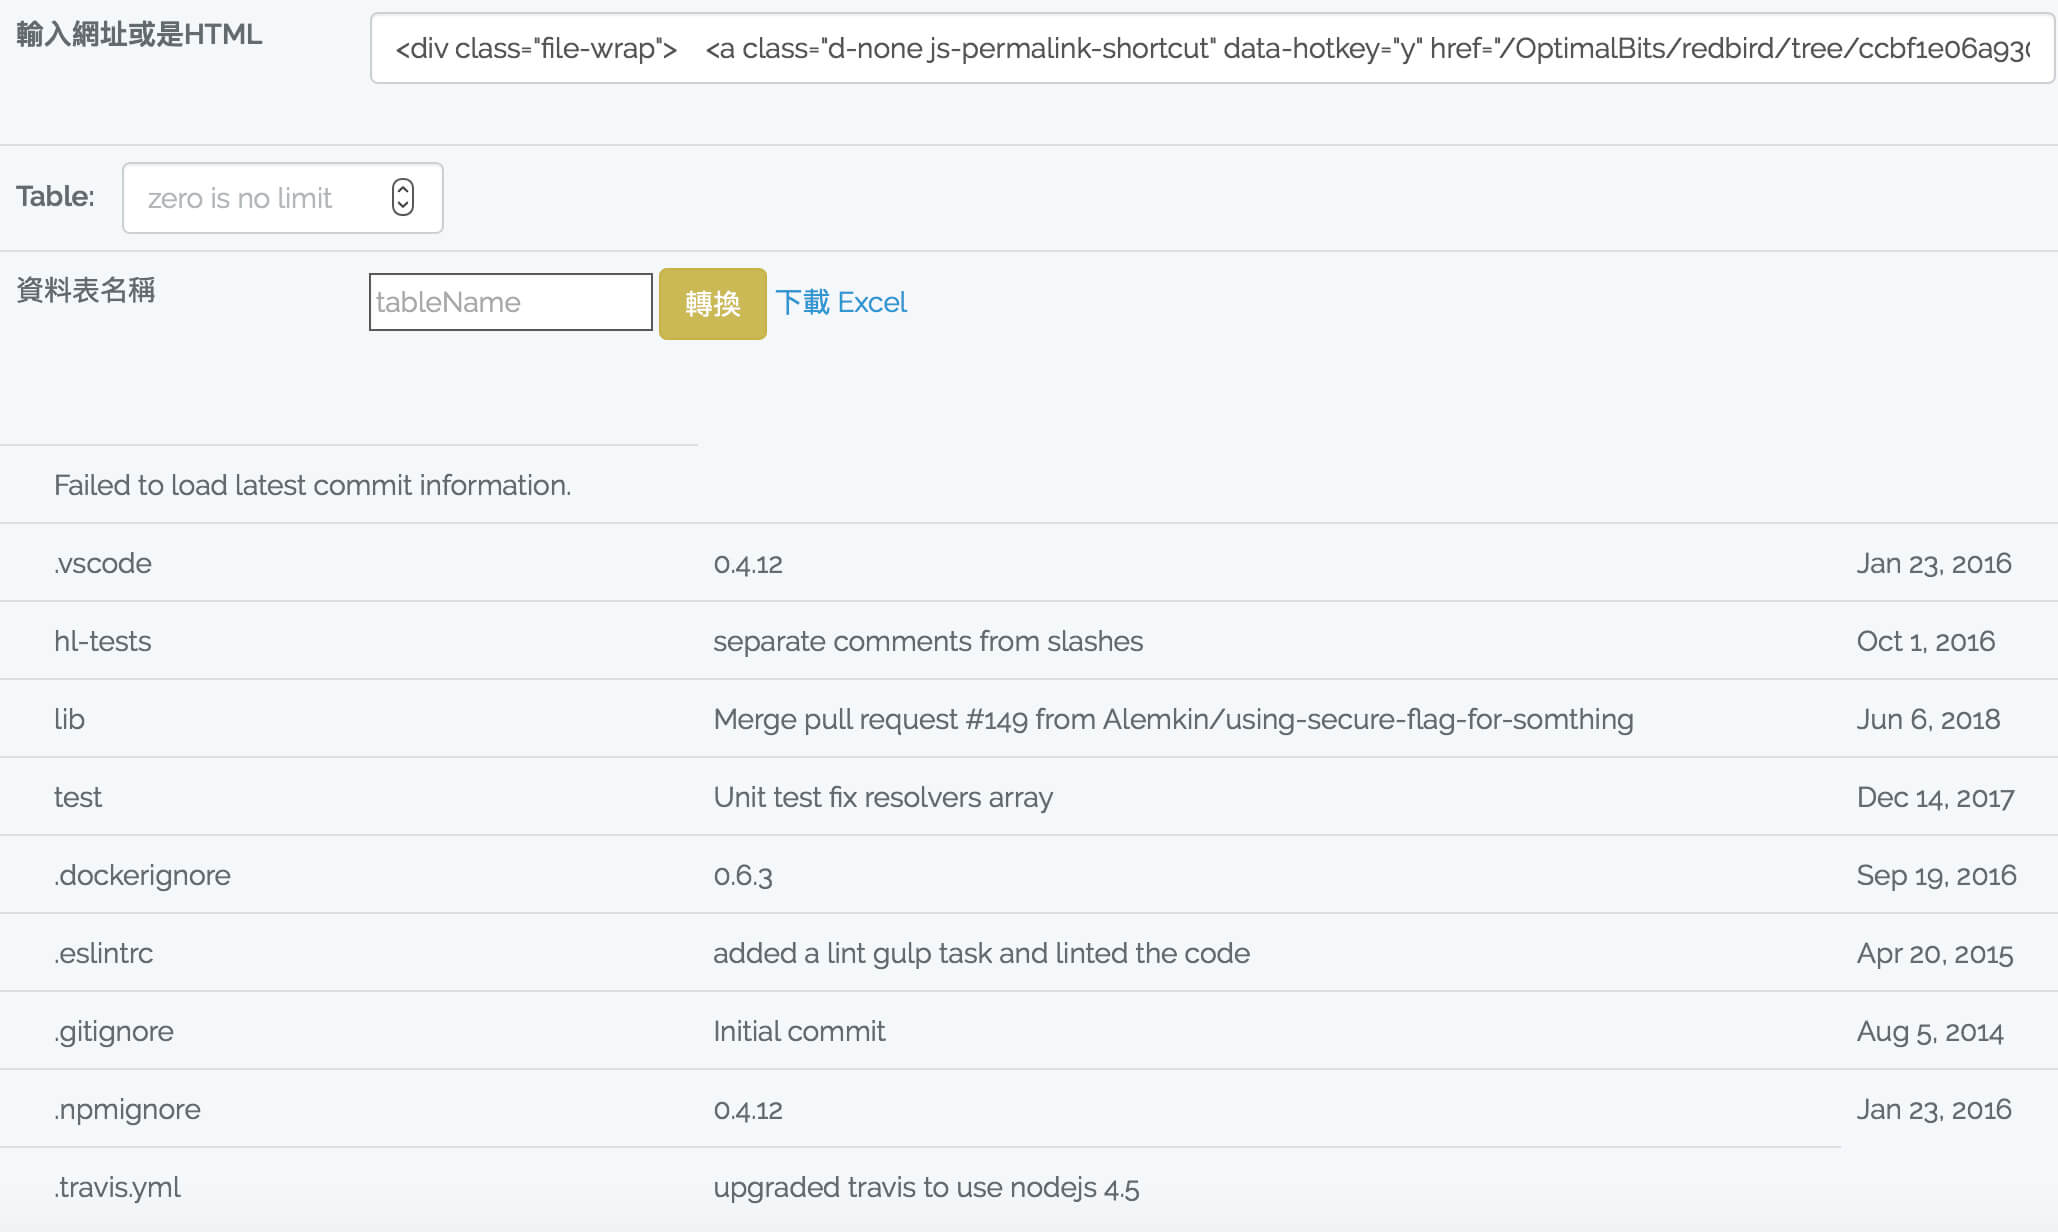The image size is (2058, 1232).
Task: Focus the Table limit number field
Action: coord(282,198)
